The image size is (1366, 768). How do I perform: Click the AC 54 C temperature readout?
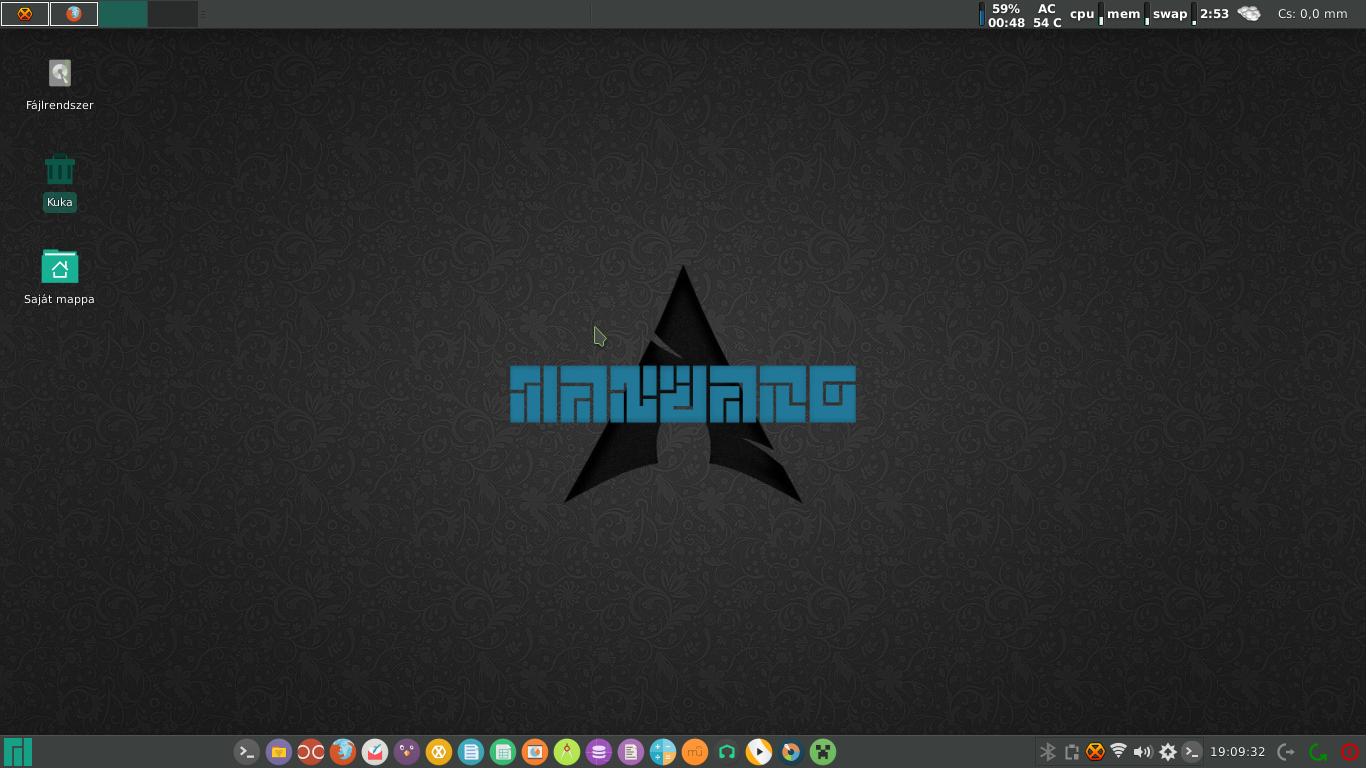click(x=1047, y=15)
